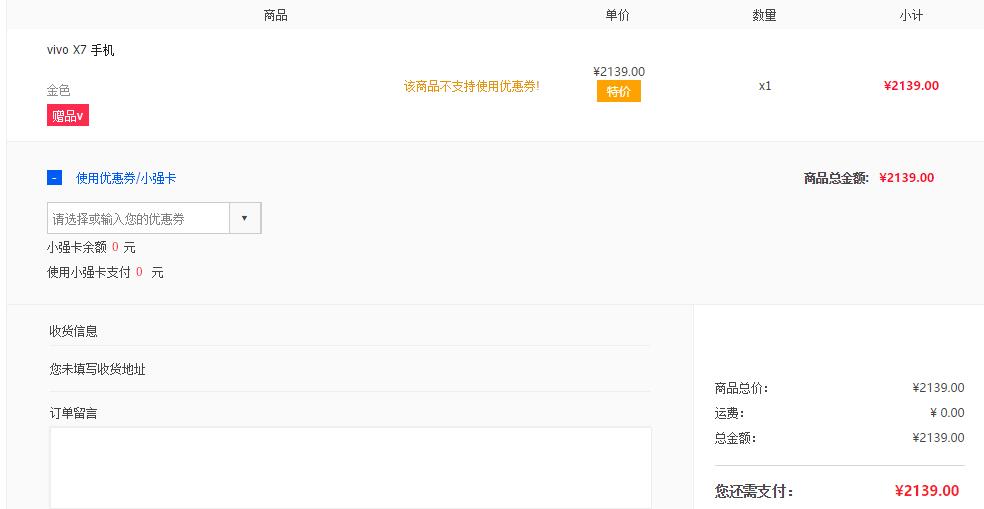Click the red subtotal ¥2139.00 in product row
984x509 pixels.
click(x=911, y=86)
